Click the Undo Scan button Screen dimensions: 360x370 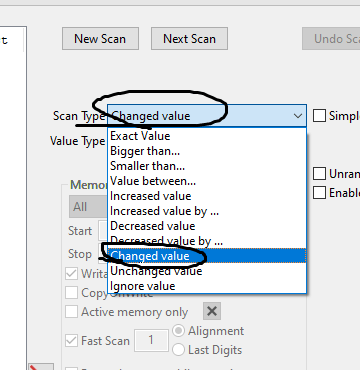(x=331, y=39)
